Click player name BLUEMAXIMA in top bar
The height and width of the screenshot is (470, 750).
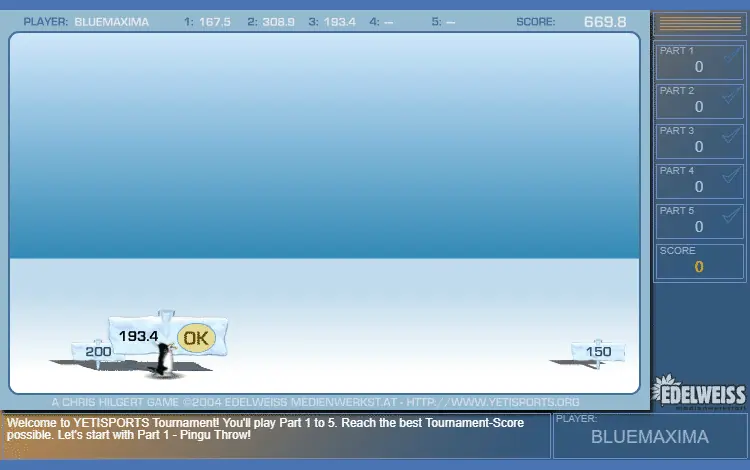(x=111, y=22)
